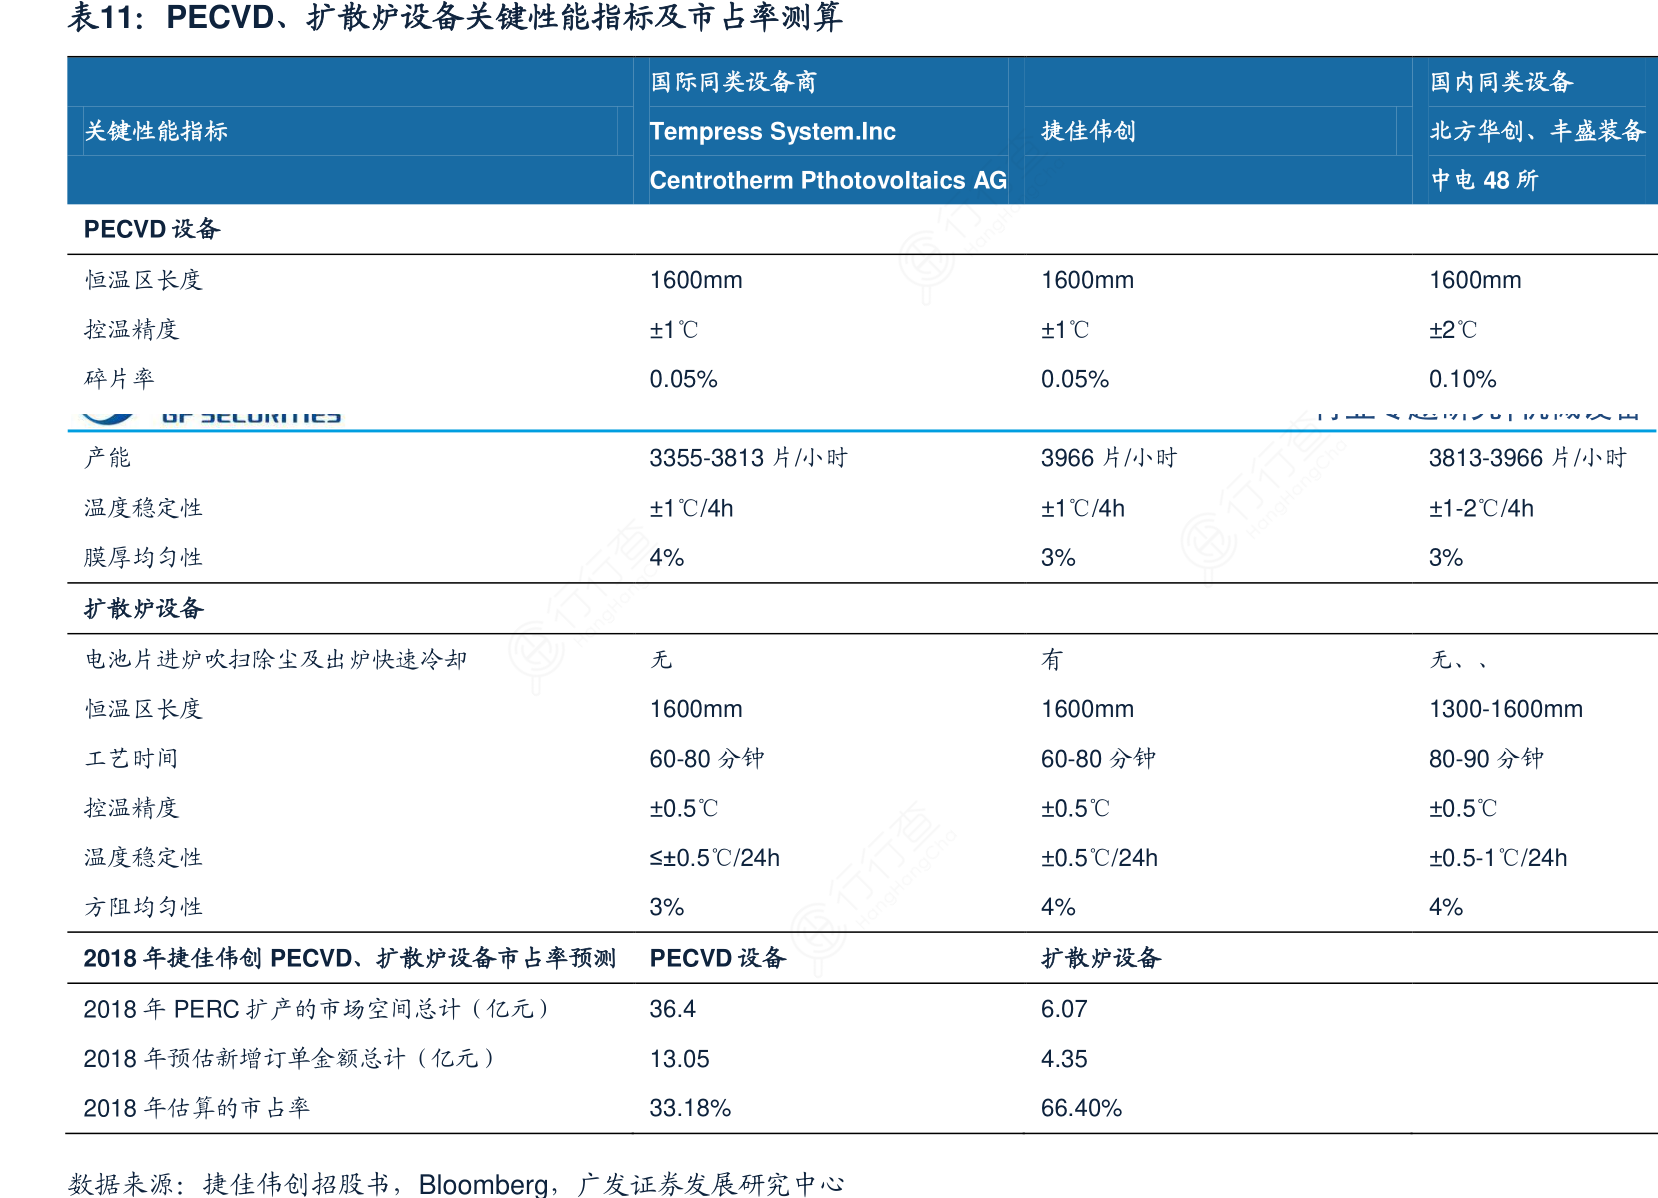This screenshot has width=1658, height=1198.
Task: Click the partial GF Securities logo
Action: 212,415
